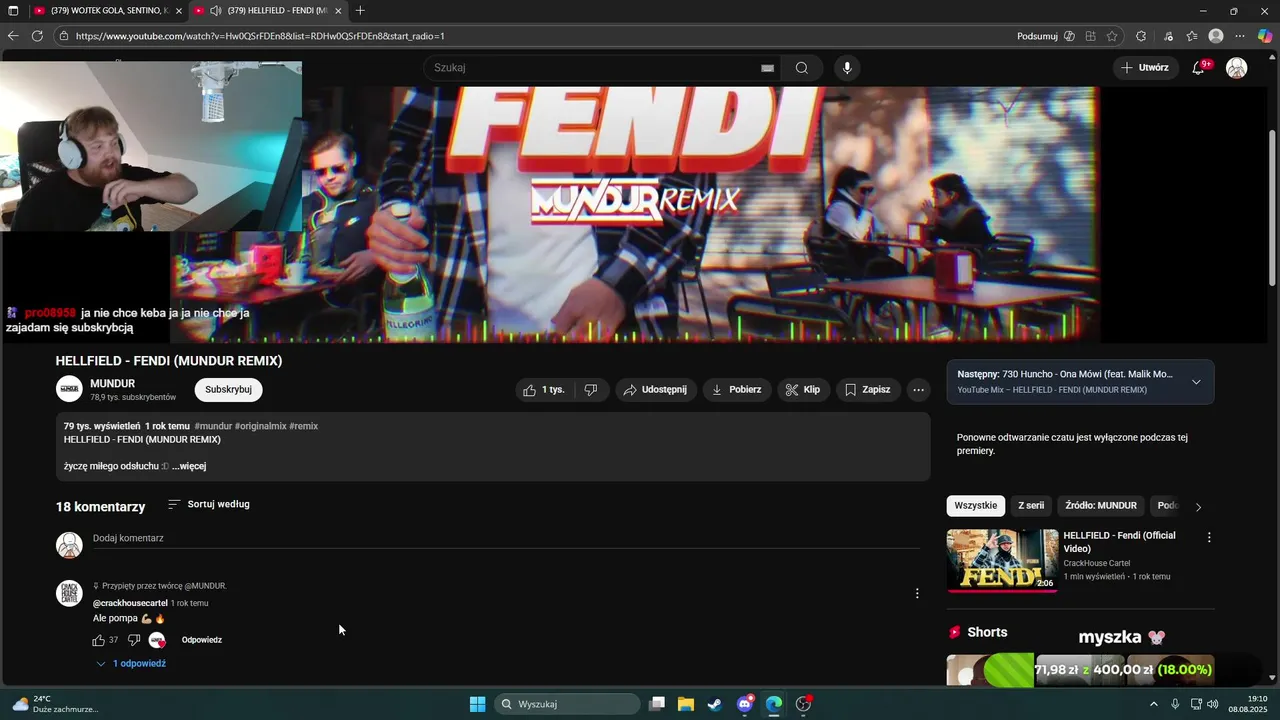The width and height of the screenshot is (1280, 720).
Task: Open the Klip scissors button
Action: [x=803, y=390]
